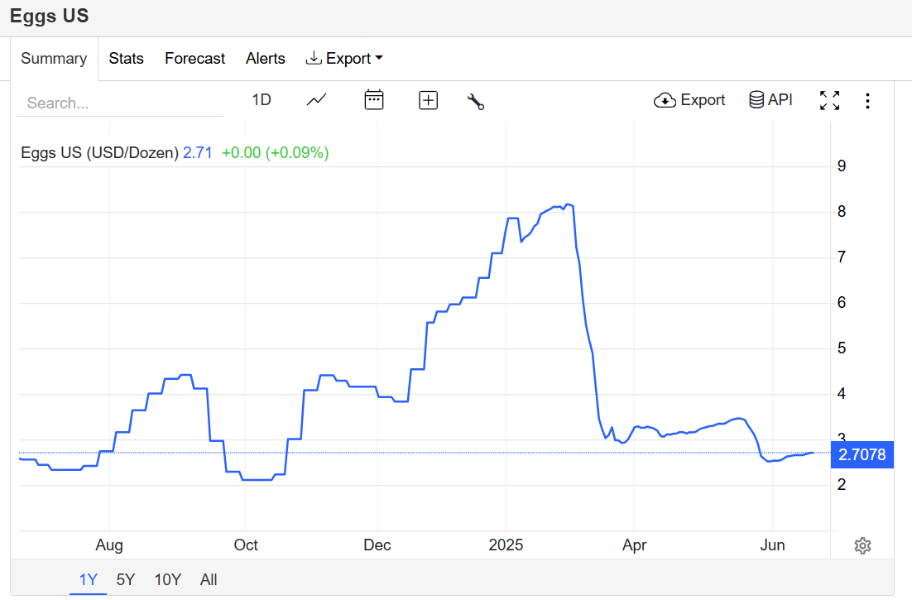Click the 2.7078 current price label
The image size is (912, 600).
pos(862,455)
